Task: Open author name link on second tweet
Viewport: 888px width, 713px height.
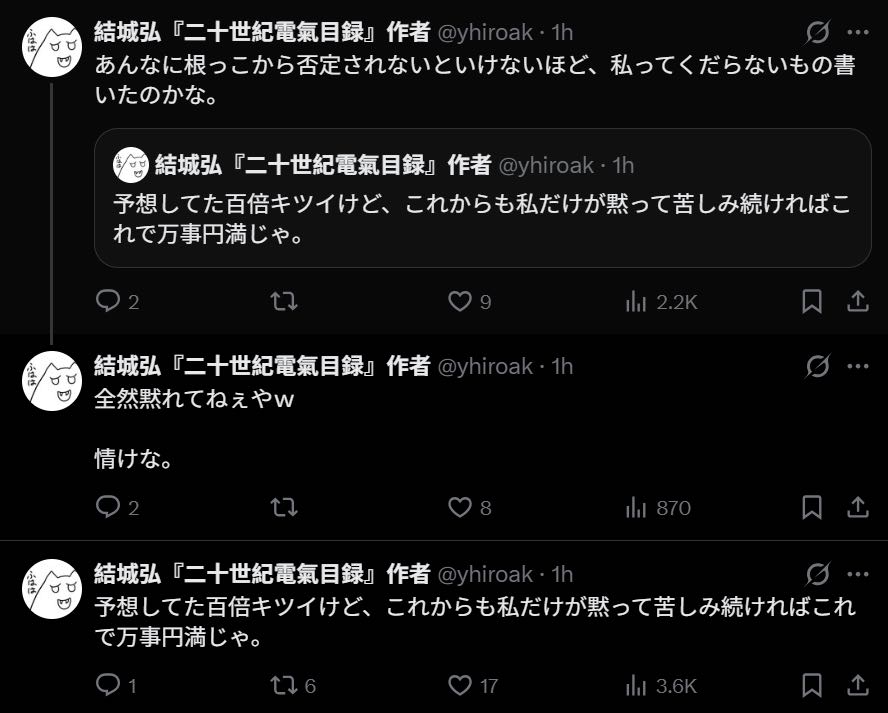Action: (x=262, y=366)
